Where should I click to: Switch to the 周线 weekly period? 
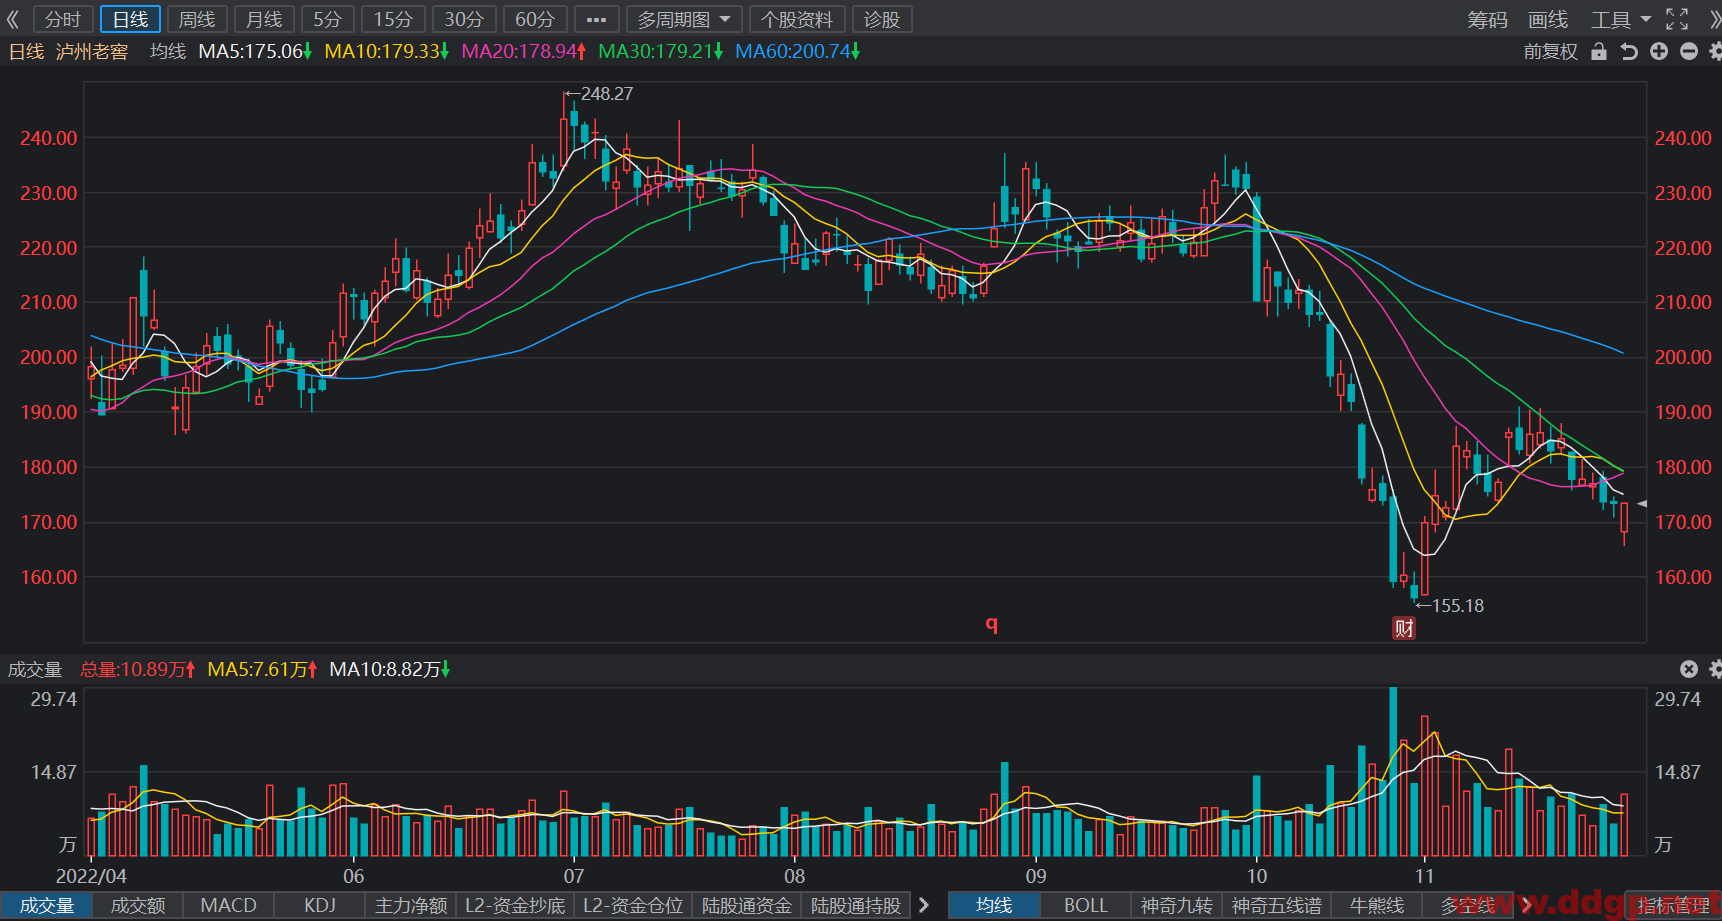197,19
